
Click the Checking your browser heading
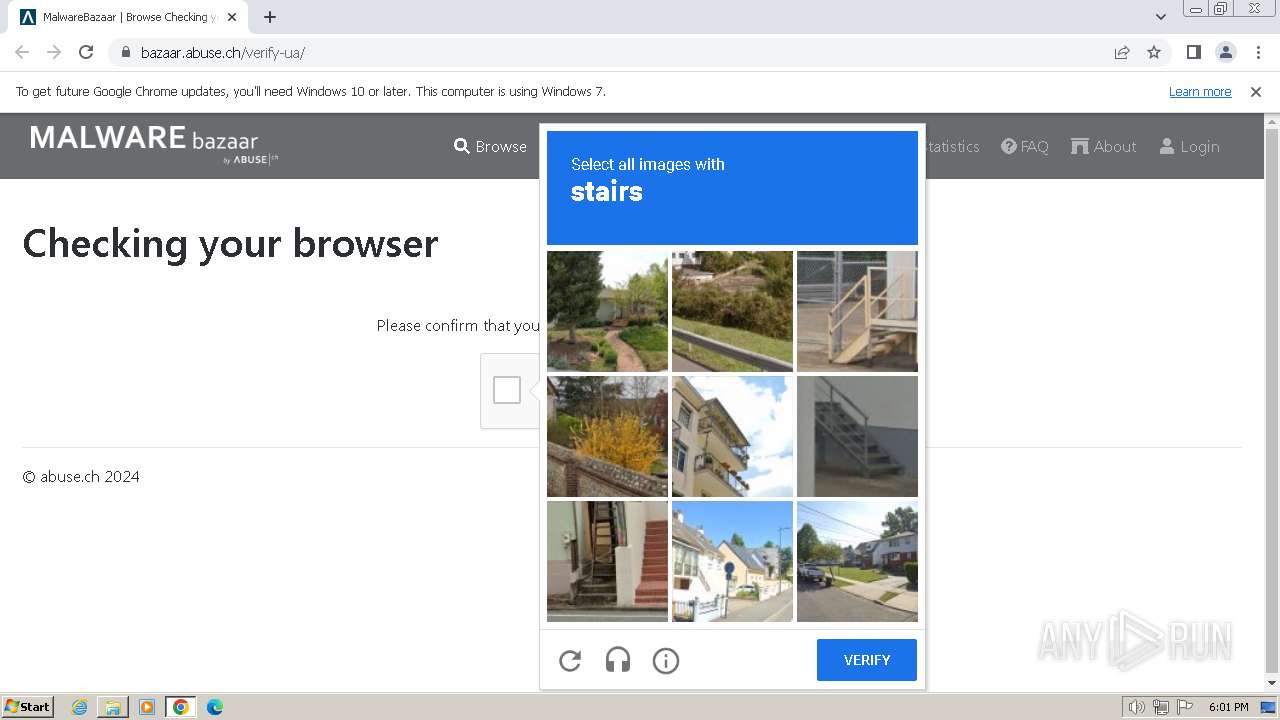pyautogui.click(x=230, y=243)
